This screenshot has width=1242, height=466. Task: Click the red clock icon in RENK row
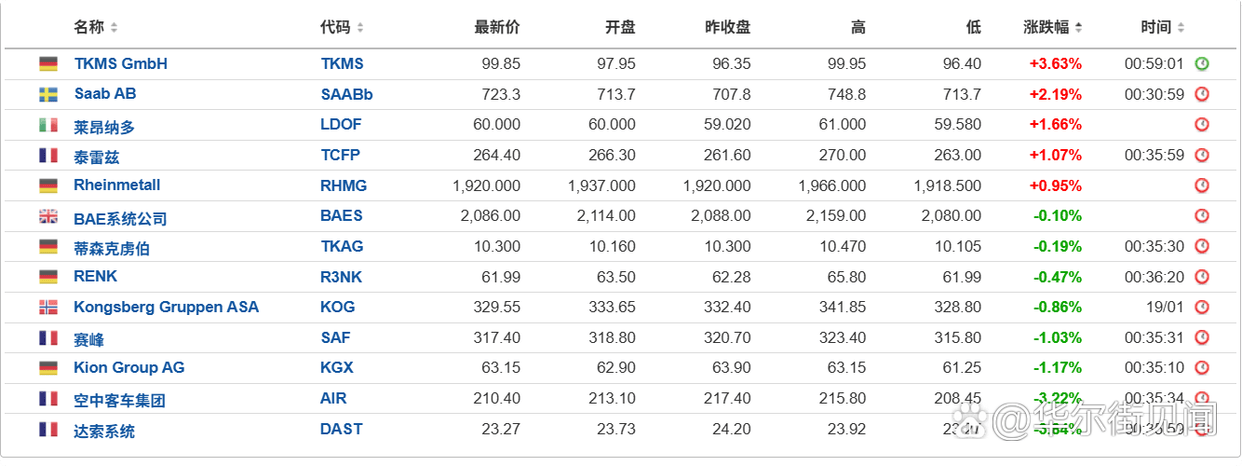tap(1202, 277)
